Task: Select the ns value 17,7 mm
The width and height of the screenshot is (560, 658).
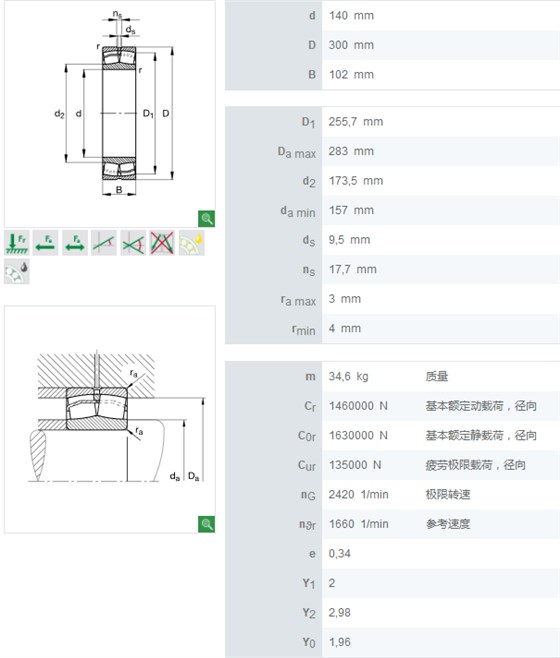Action: (x=353, y=269)
